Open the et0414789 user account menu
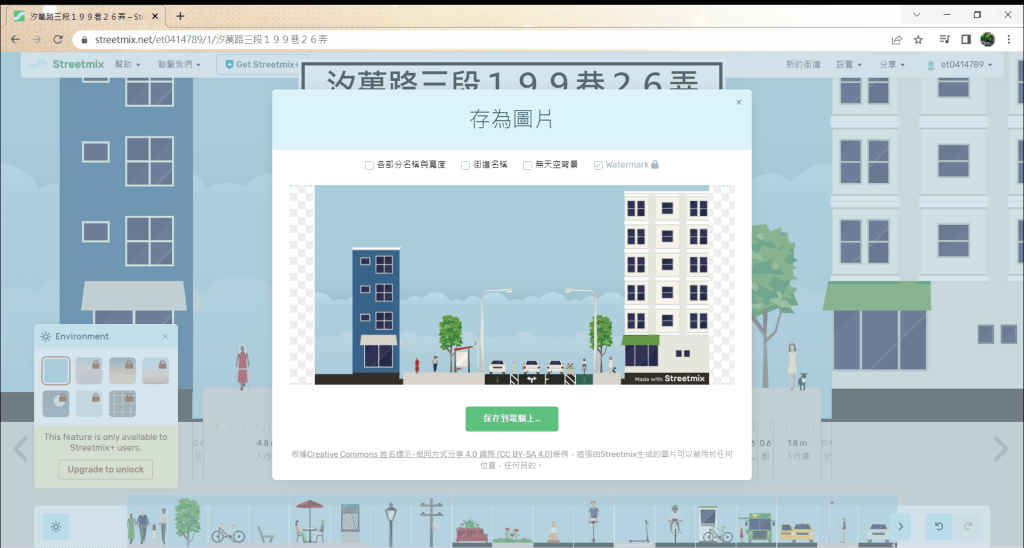The width and height of the screenshot is (1024, 548). [x=959, y=64]
